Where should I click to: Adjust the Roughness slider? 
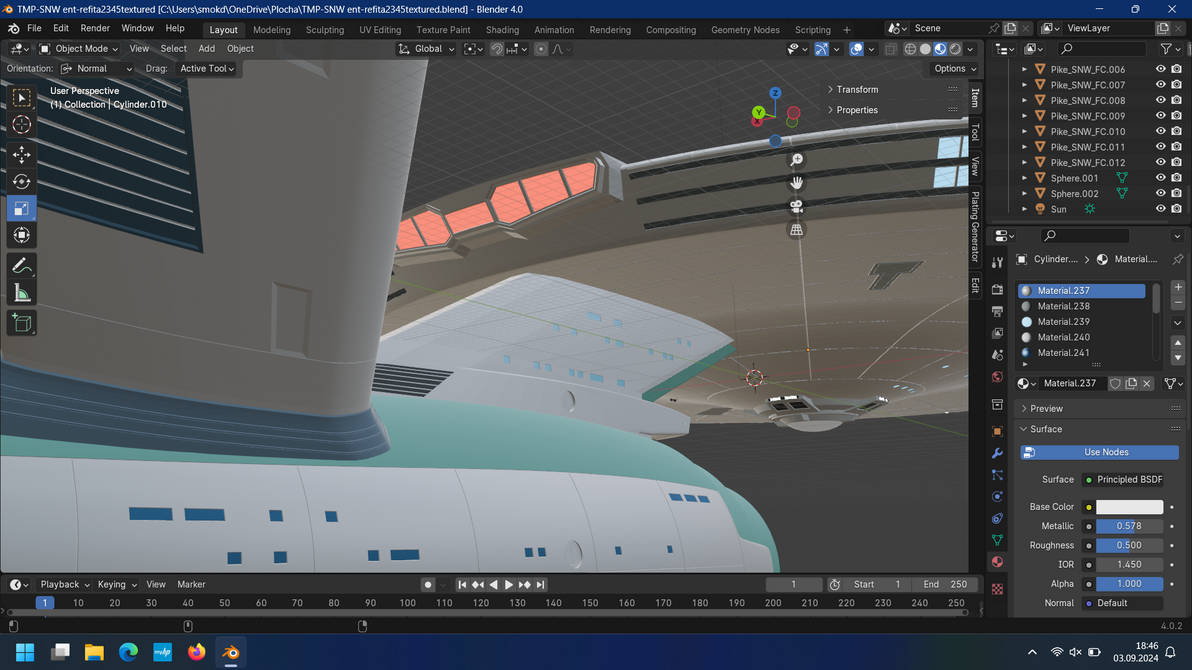(1130, 545)
